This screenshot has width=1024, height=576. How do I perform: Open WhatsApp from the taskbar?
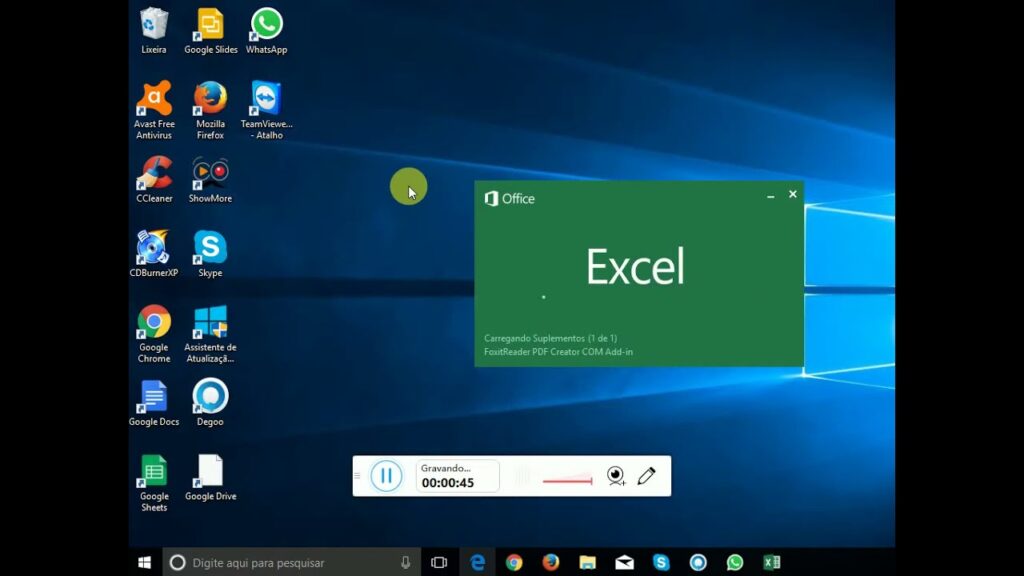(735, 562)
